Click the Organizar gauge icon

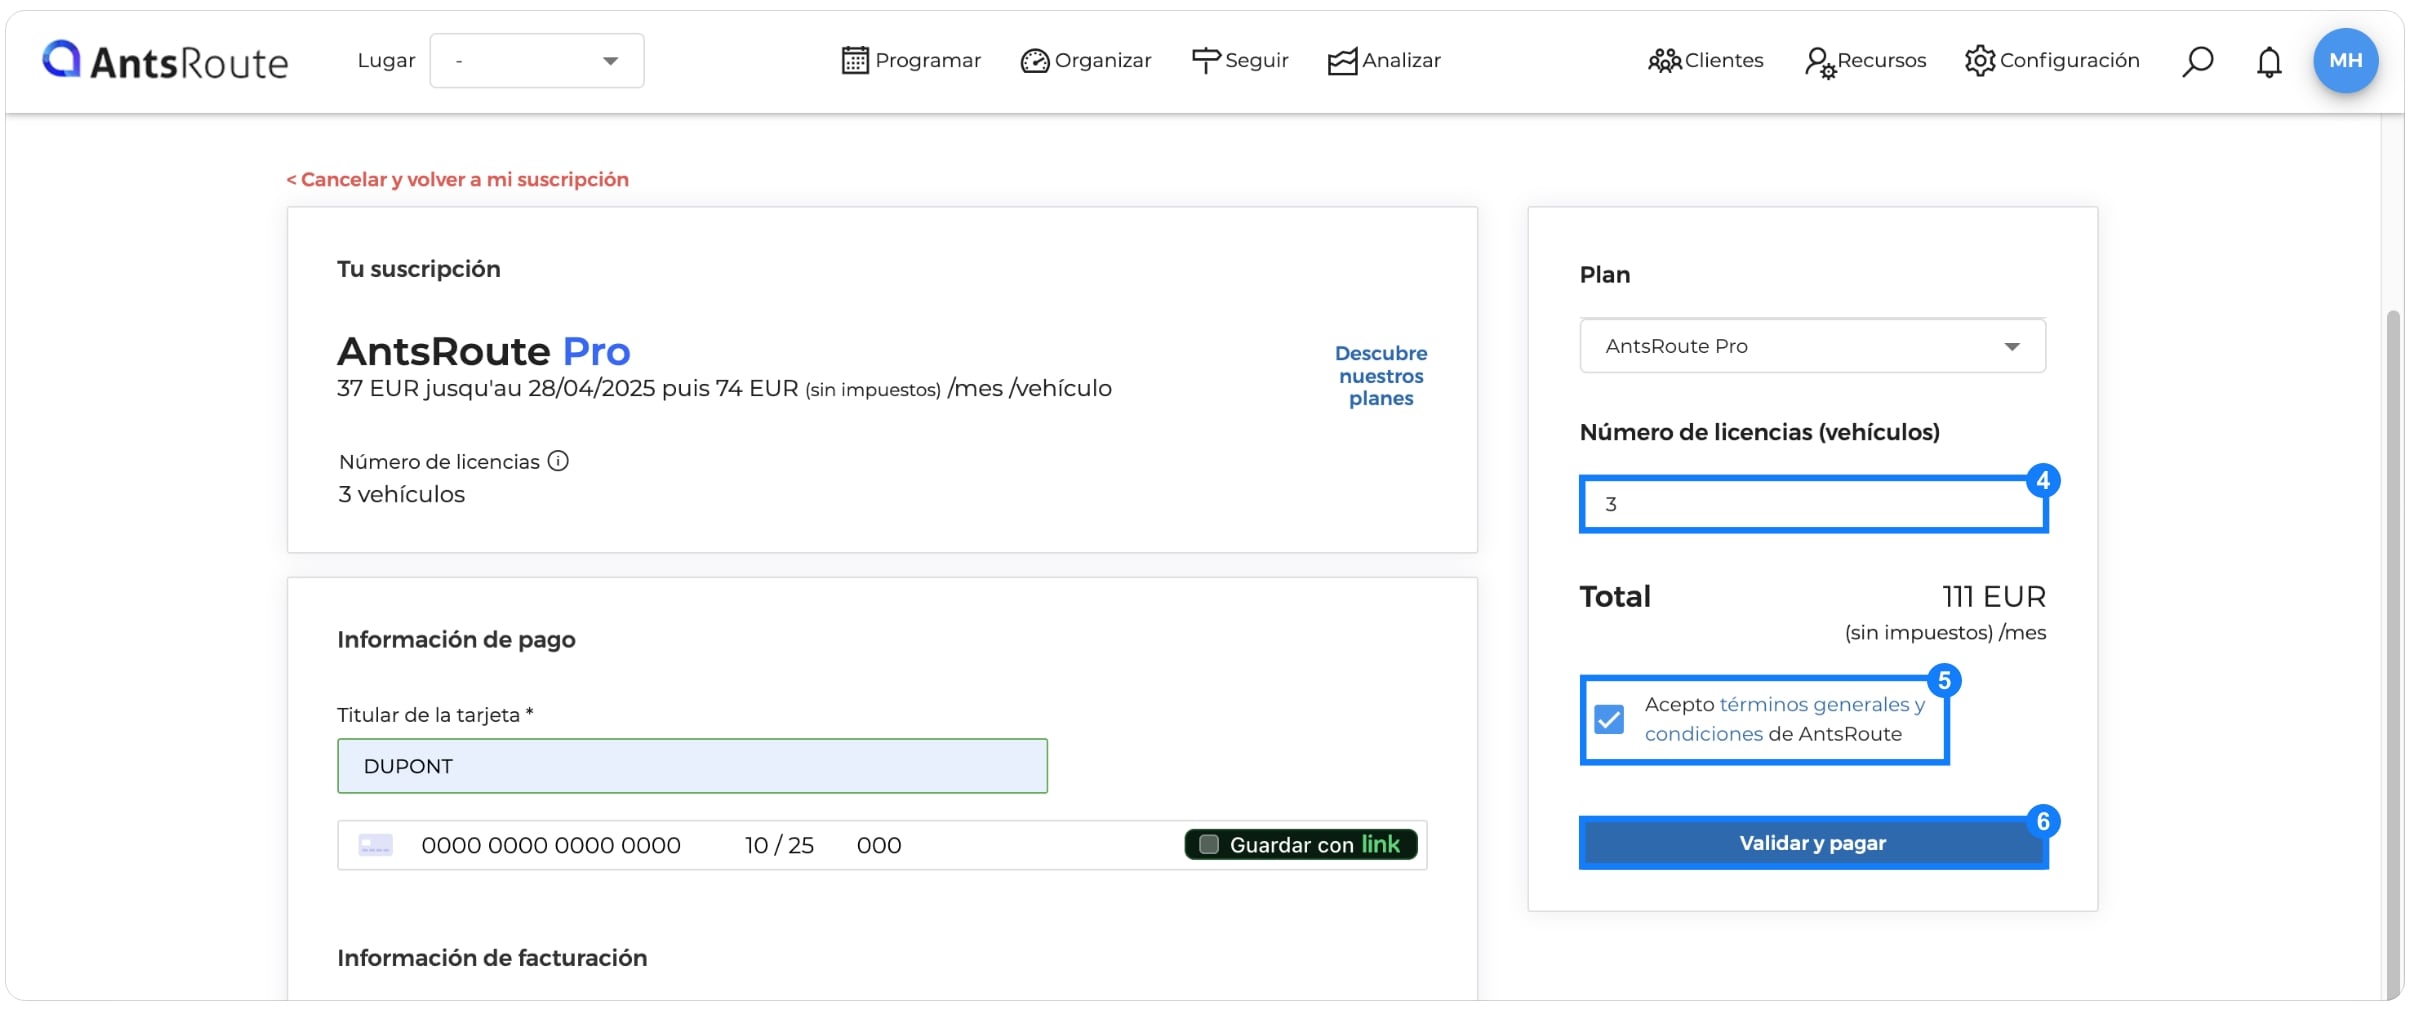point(1034,61)
